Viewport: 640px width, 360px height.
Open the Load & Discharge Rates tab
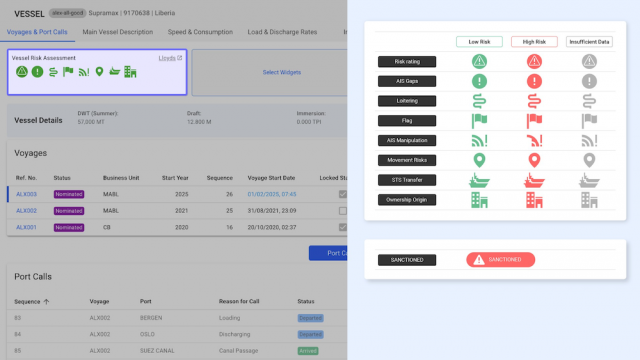click(x=282, y=32)
